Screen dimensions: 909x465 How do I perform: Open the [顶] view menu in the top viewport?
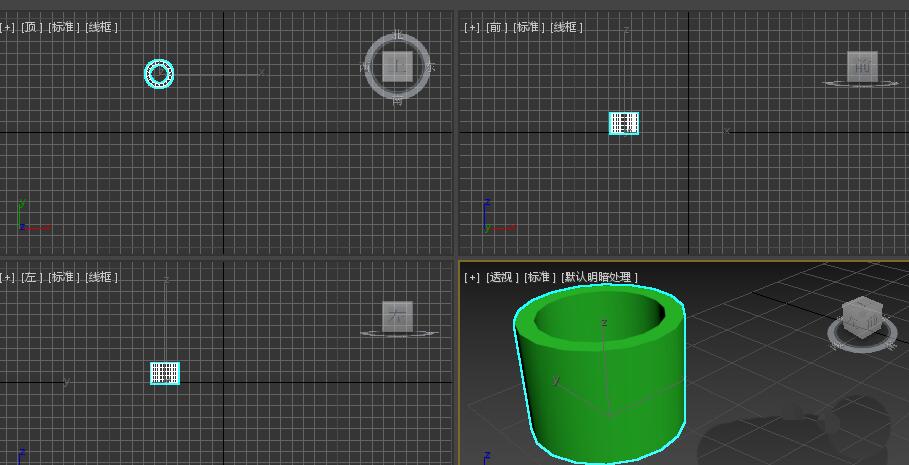point(31,27)
